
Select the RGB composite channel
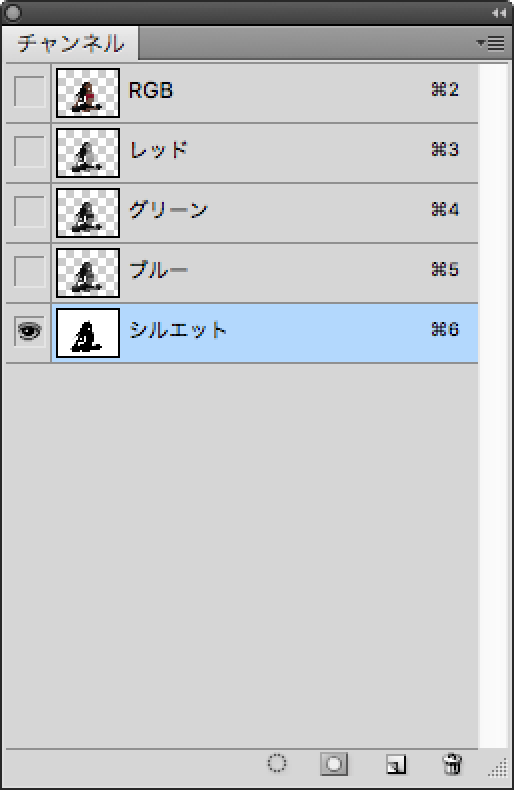click(x=265, y=93)
